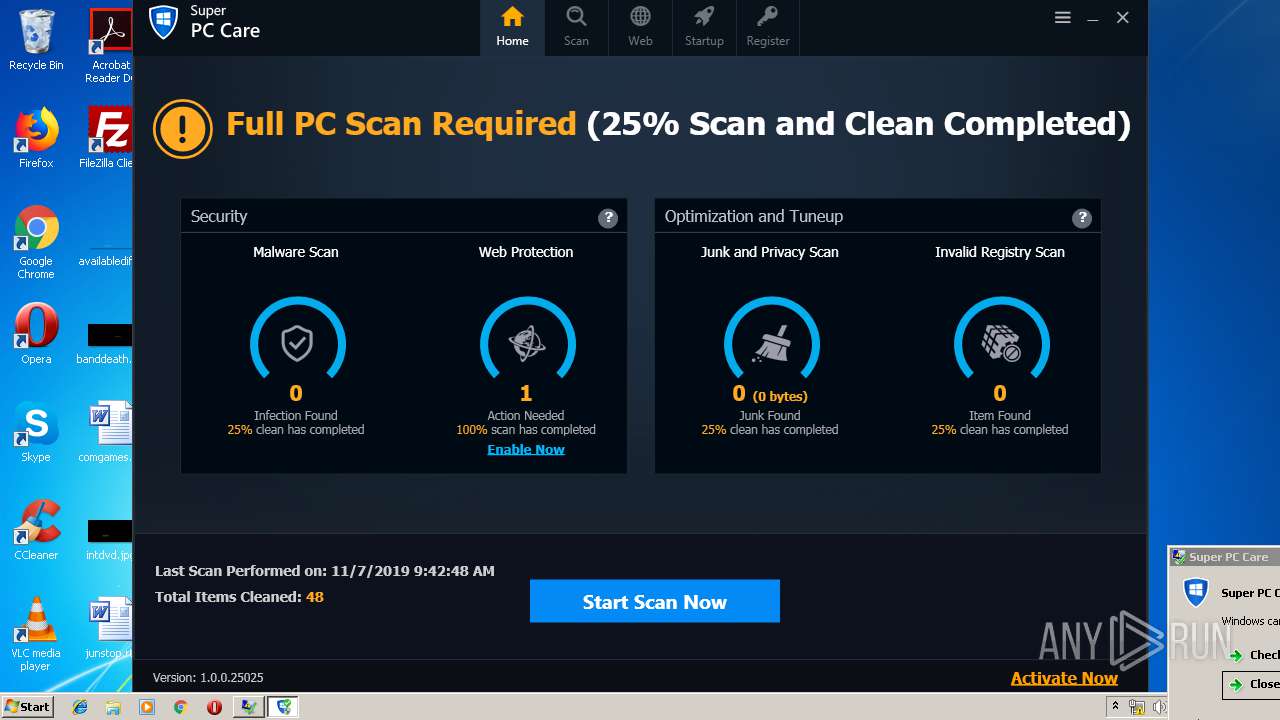Open the Register tab
1280x720 pixels.
pos(768,27)
